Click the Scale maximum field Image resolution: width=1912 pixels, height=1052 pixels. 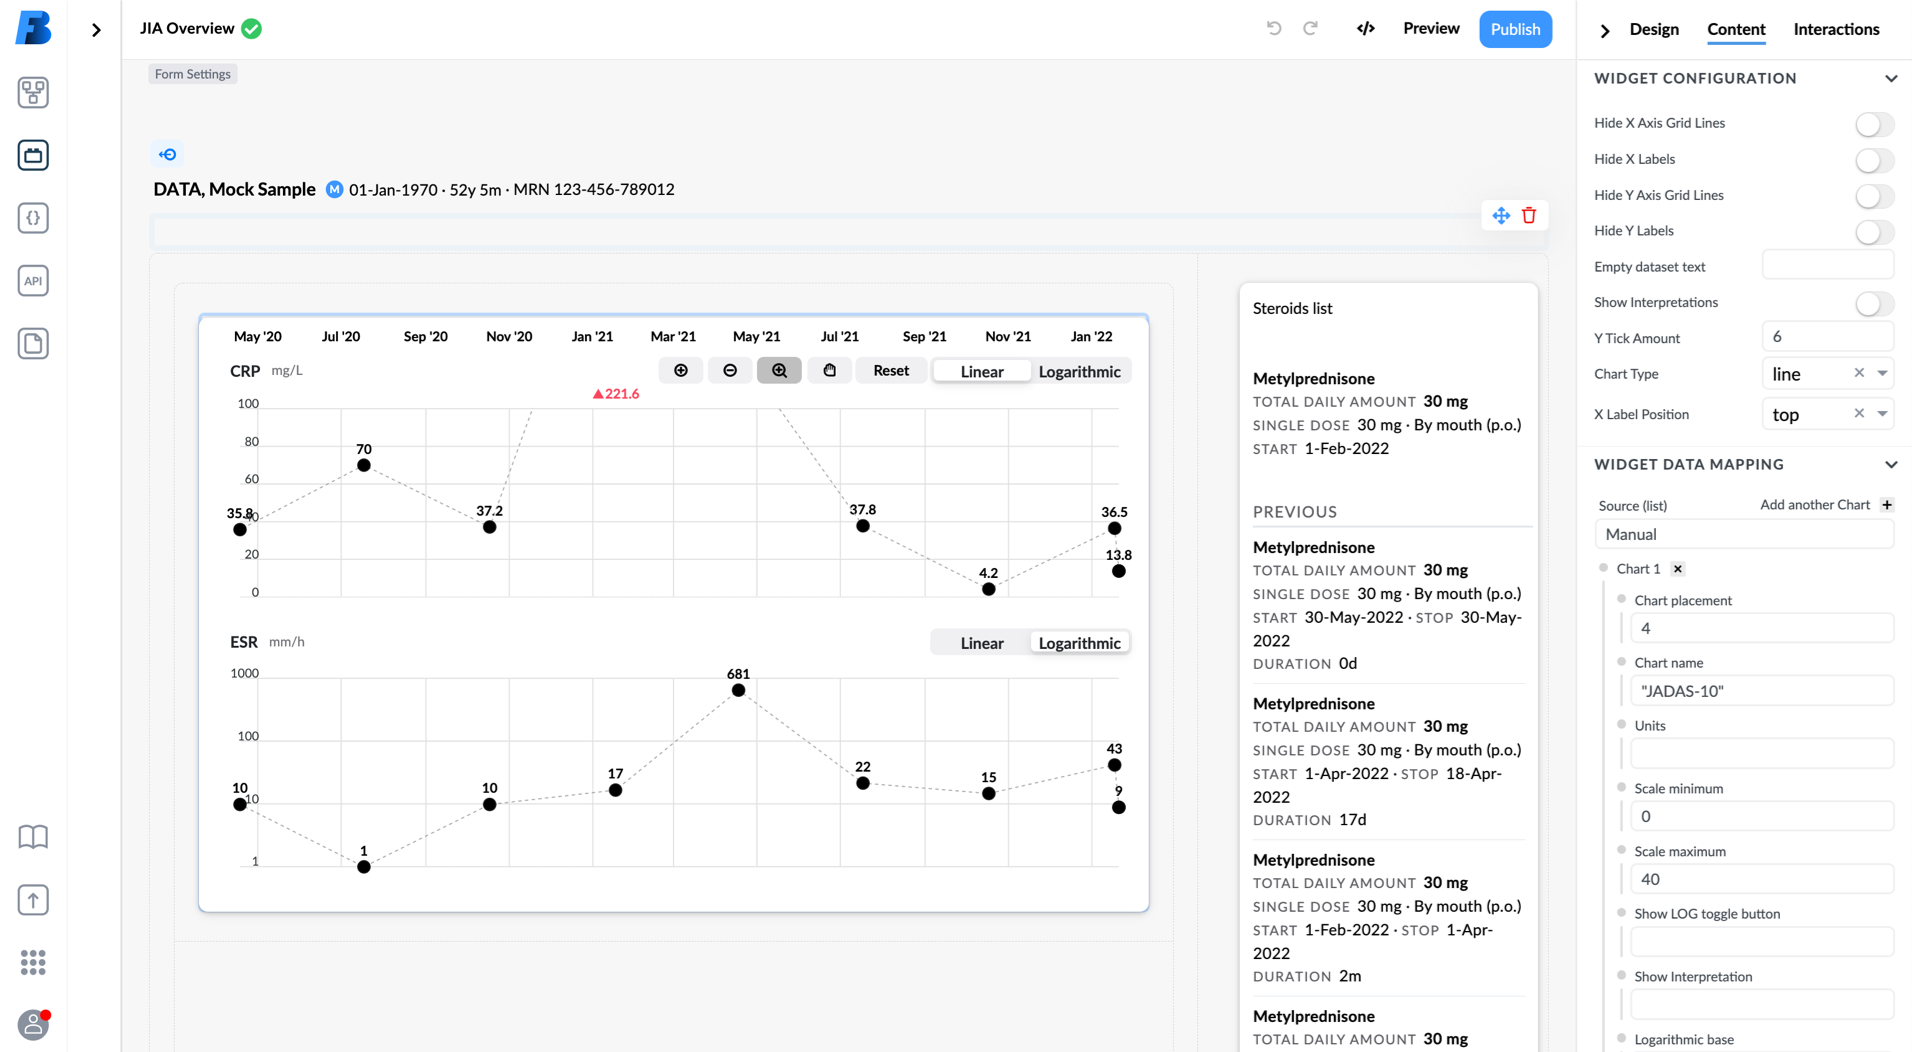pyautogui.click(x=1762, y=879)
